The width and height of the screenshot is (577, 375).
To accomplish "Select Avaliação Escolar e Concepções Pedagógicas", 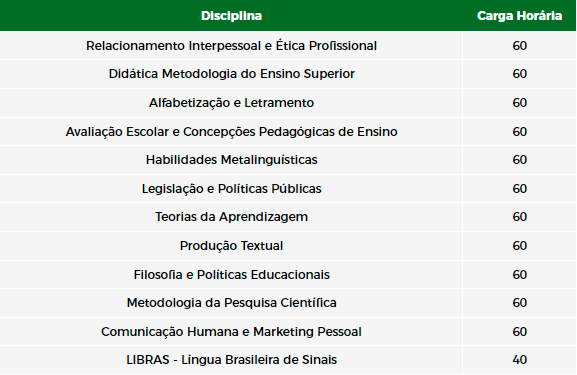I will (231, 131).
